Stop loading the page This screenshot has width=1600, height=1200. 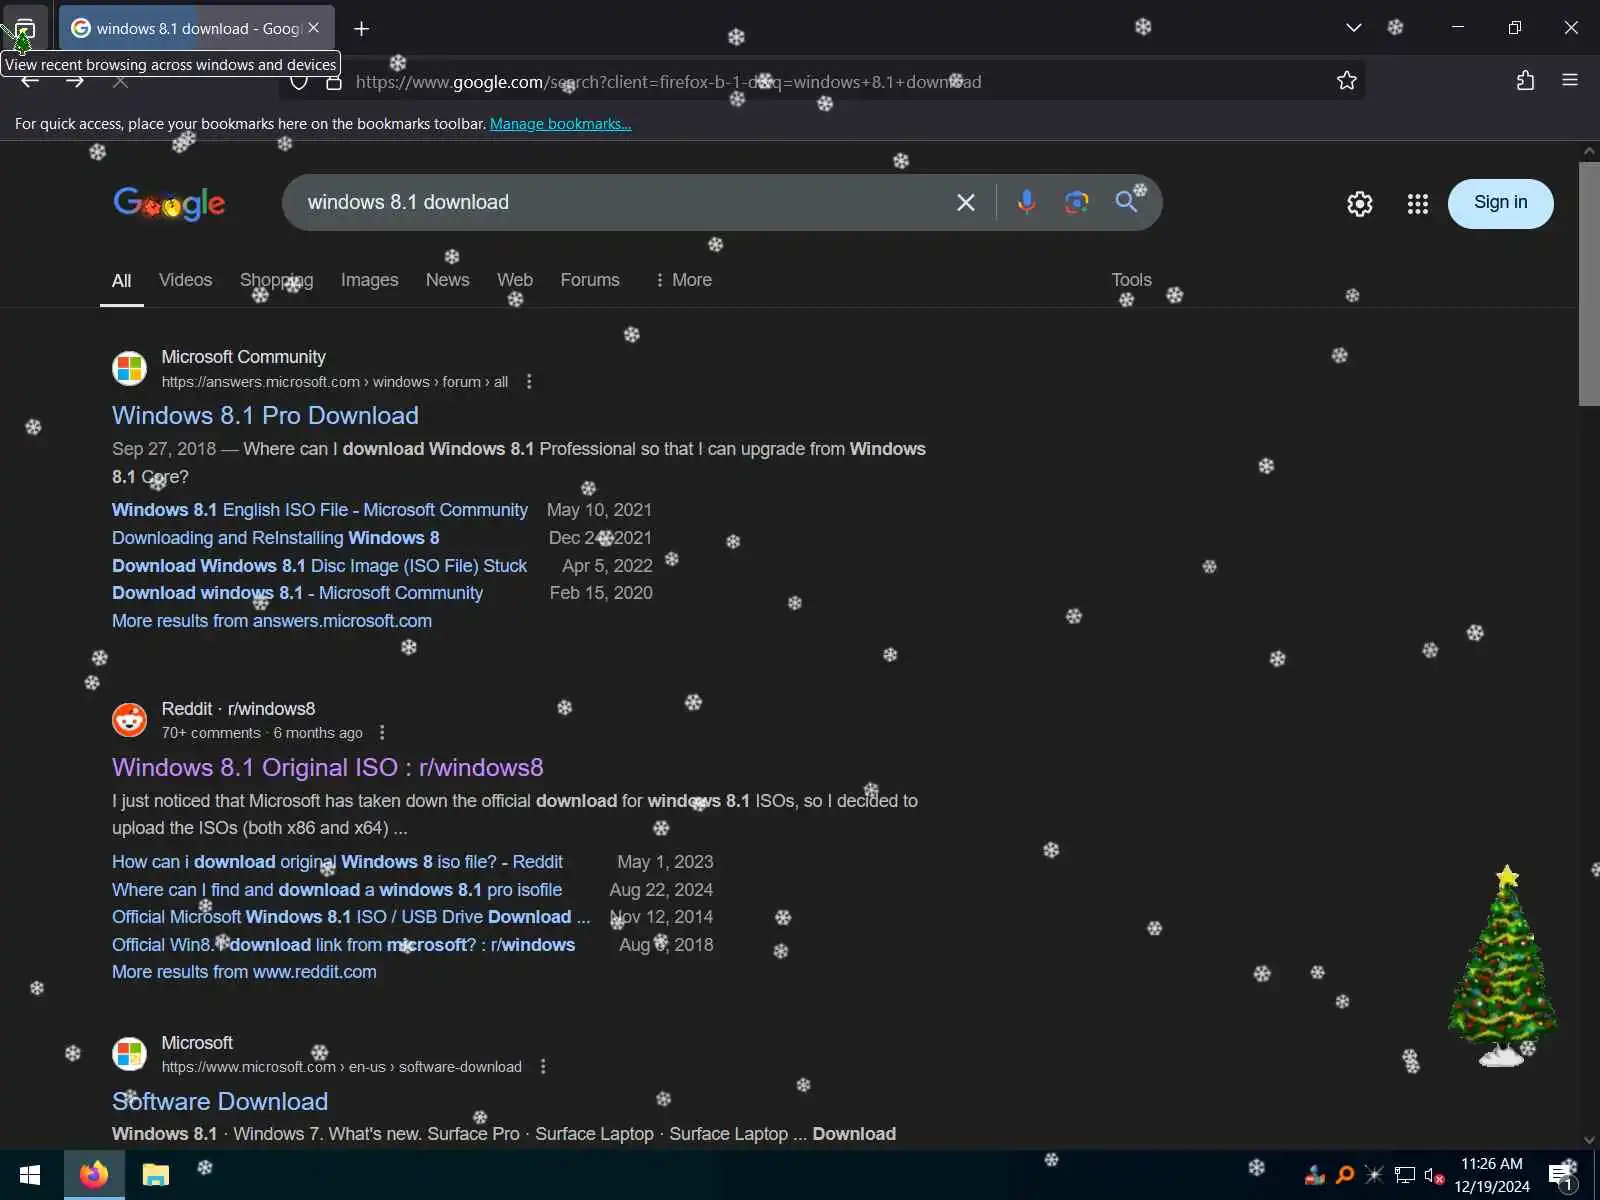(120, 82)
